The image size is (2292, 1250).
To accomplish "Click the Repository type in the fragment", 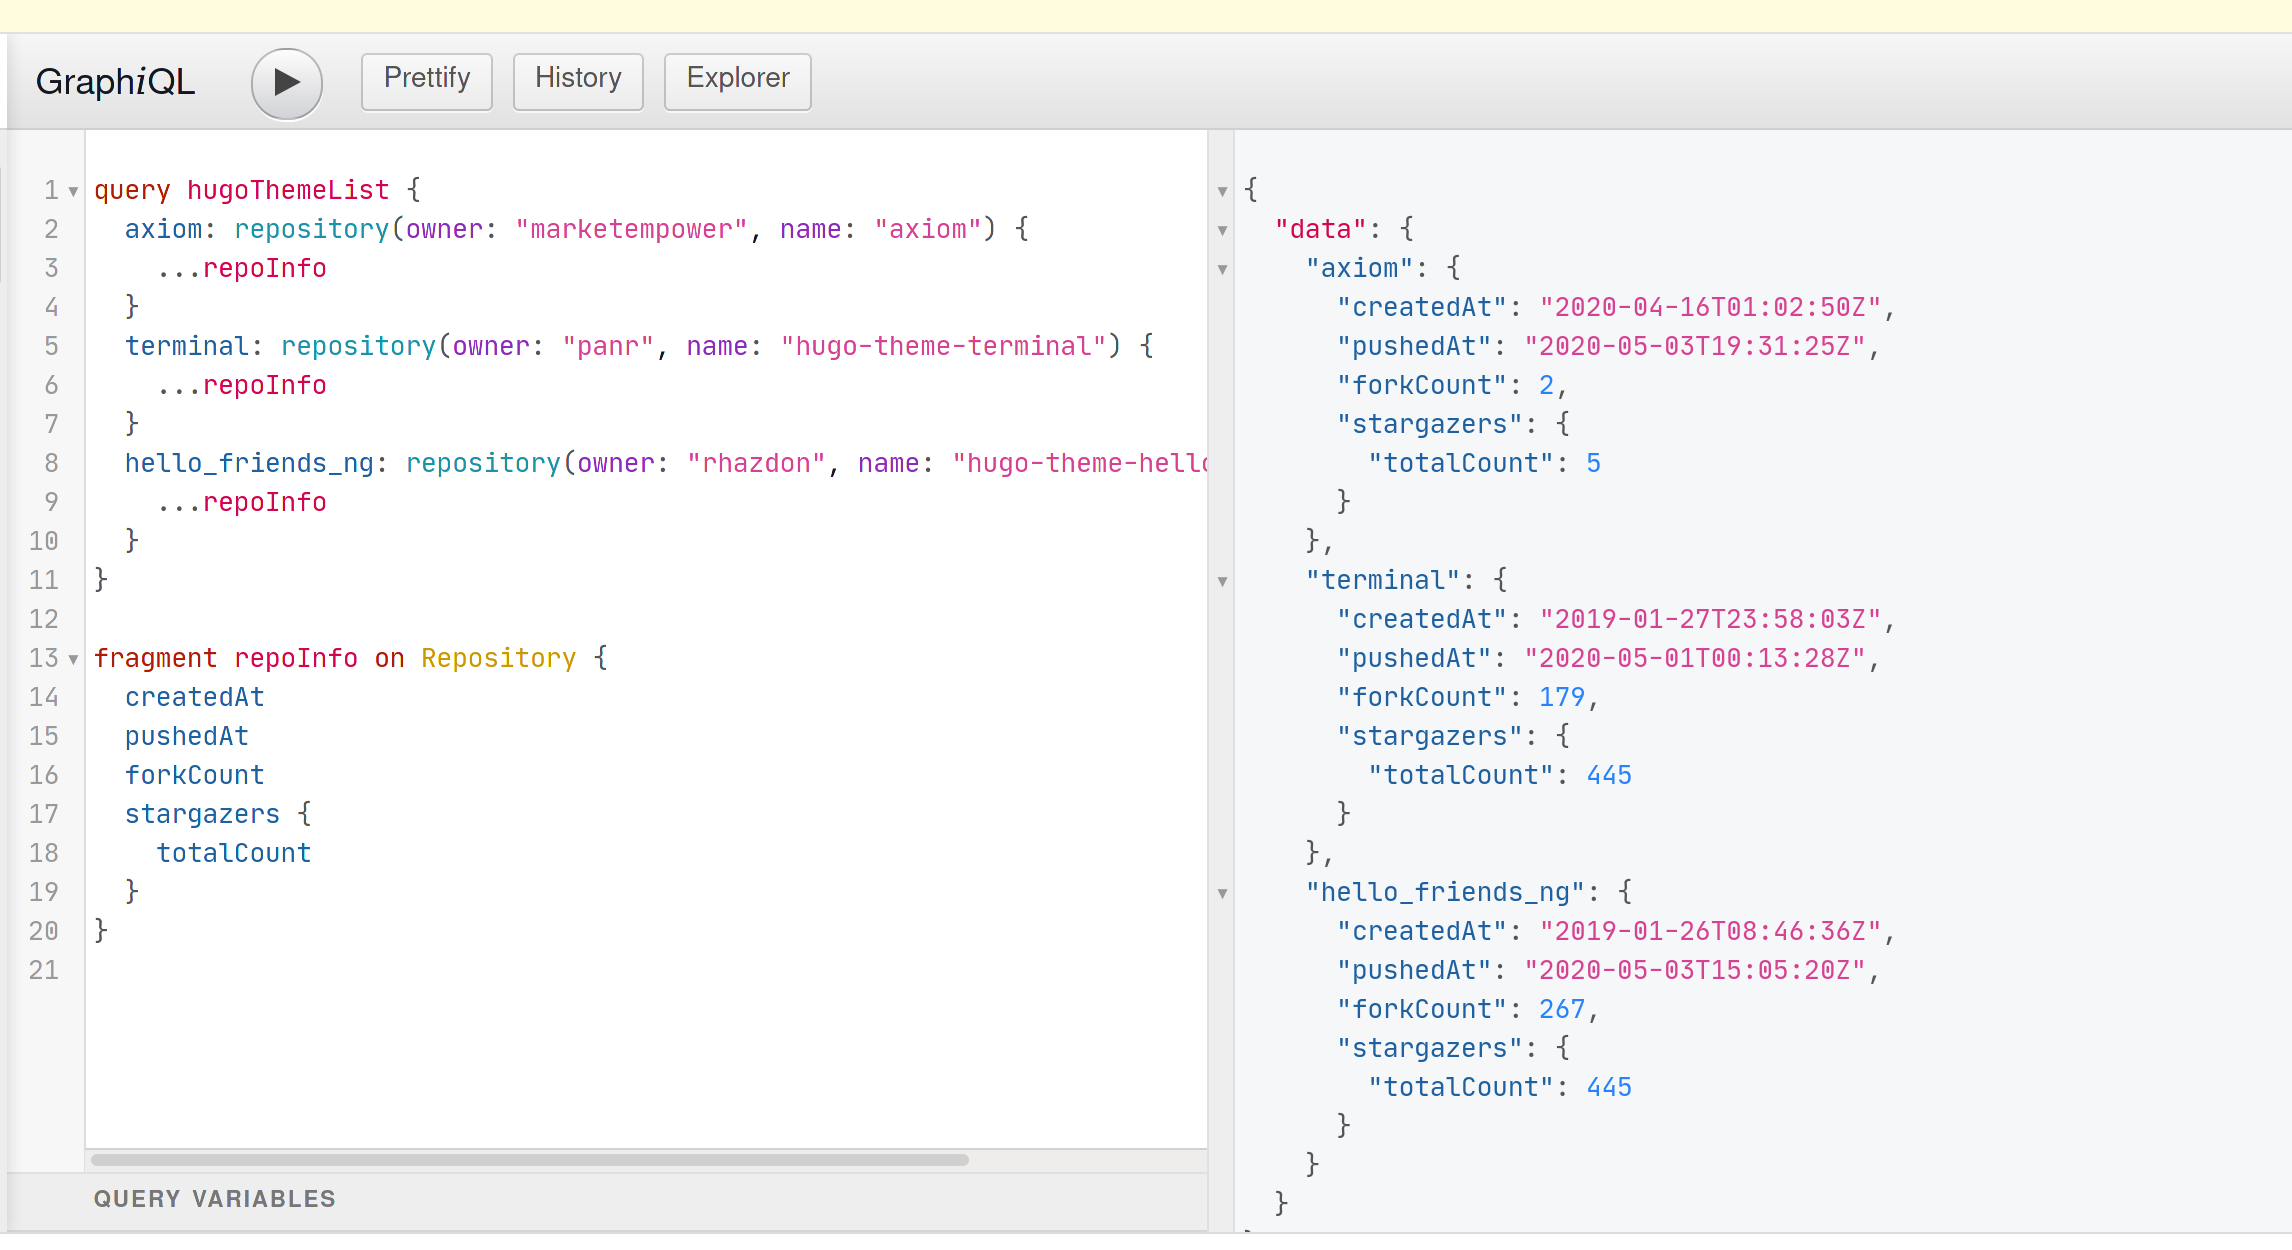I will 498,658.
